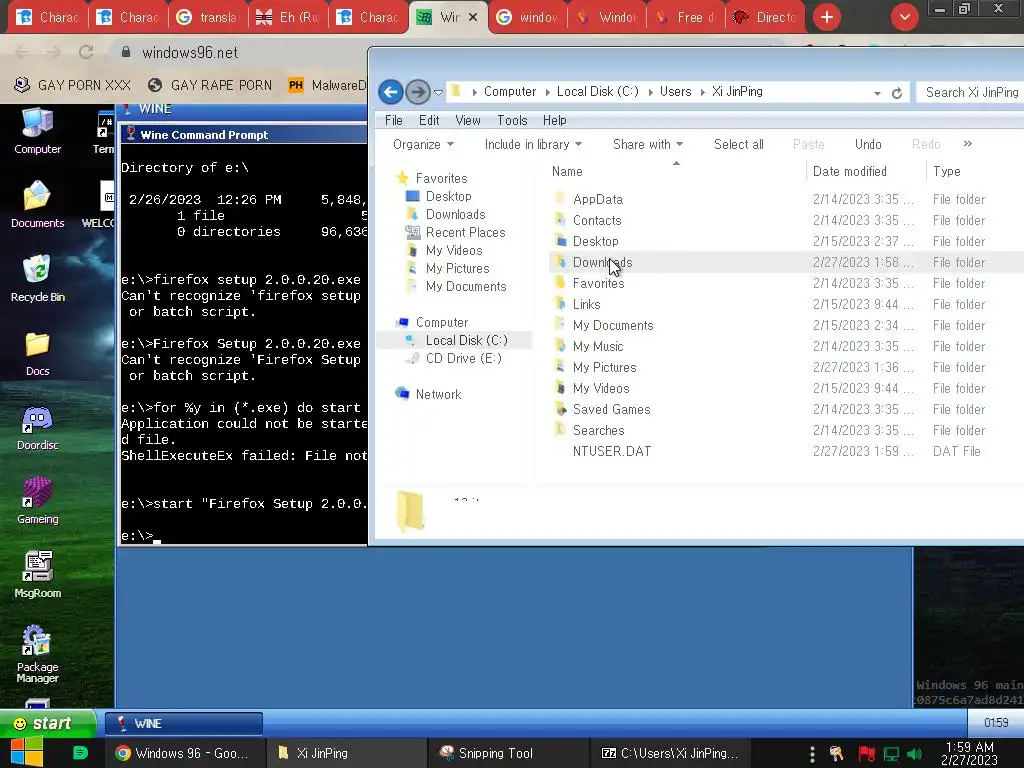Screen dimensions: 1024x768
Task: Click Undo in Explorer toolbar
Action: point(868,144)
